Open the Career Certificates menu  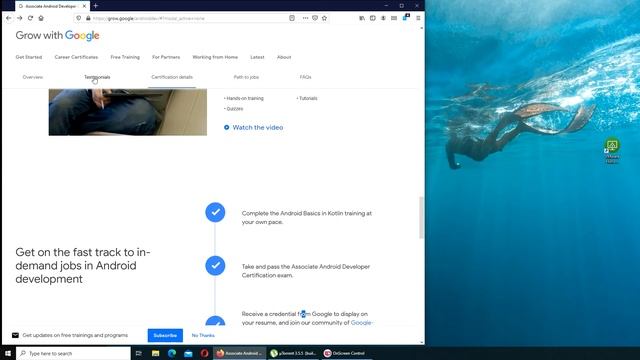pos(76,57)
